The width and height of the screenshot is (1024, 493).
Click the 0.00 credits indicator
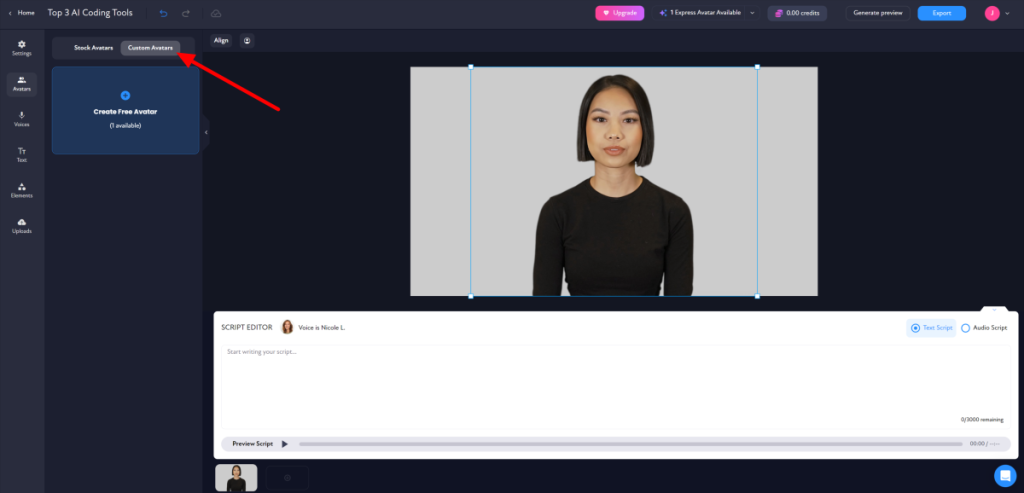(x=797, y=13)
